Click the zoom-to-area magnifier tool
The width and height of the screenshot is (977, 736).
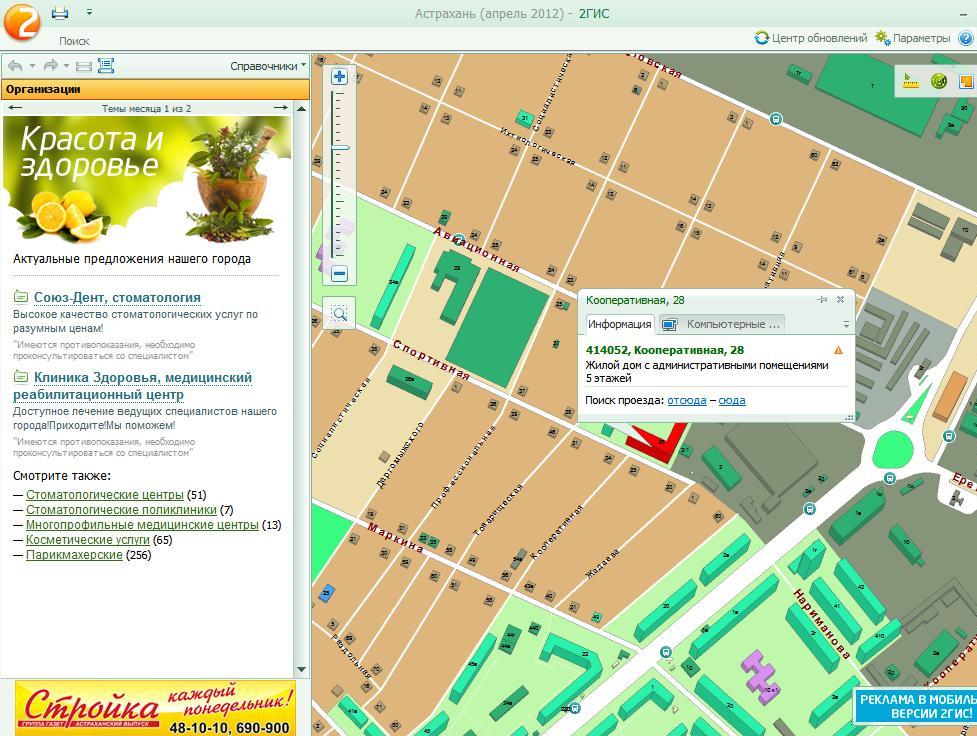[339, 313]
